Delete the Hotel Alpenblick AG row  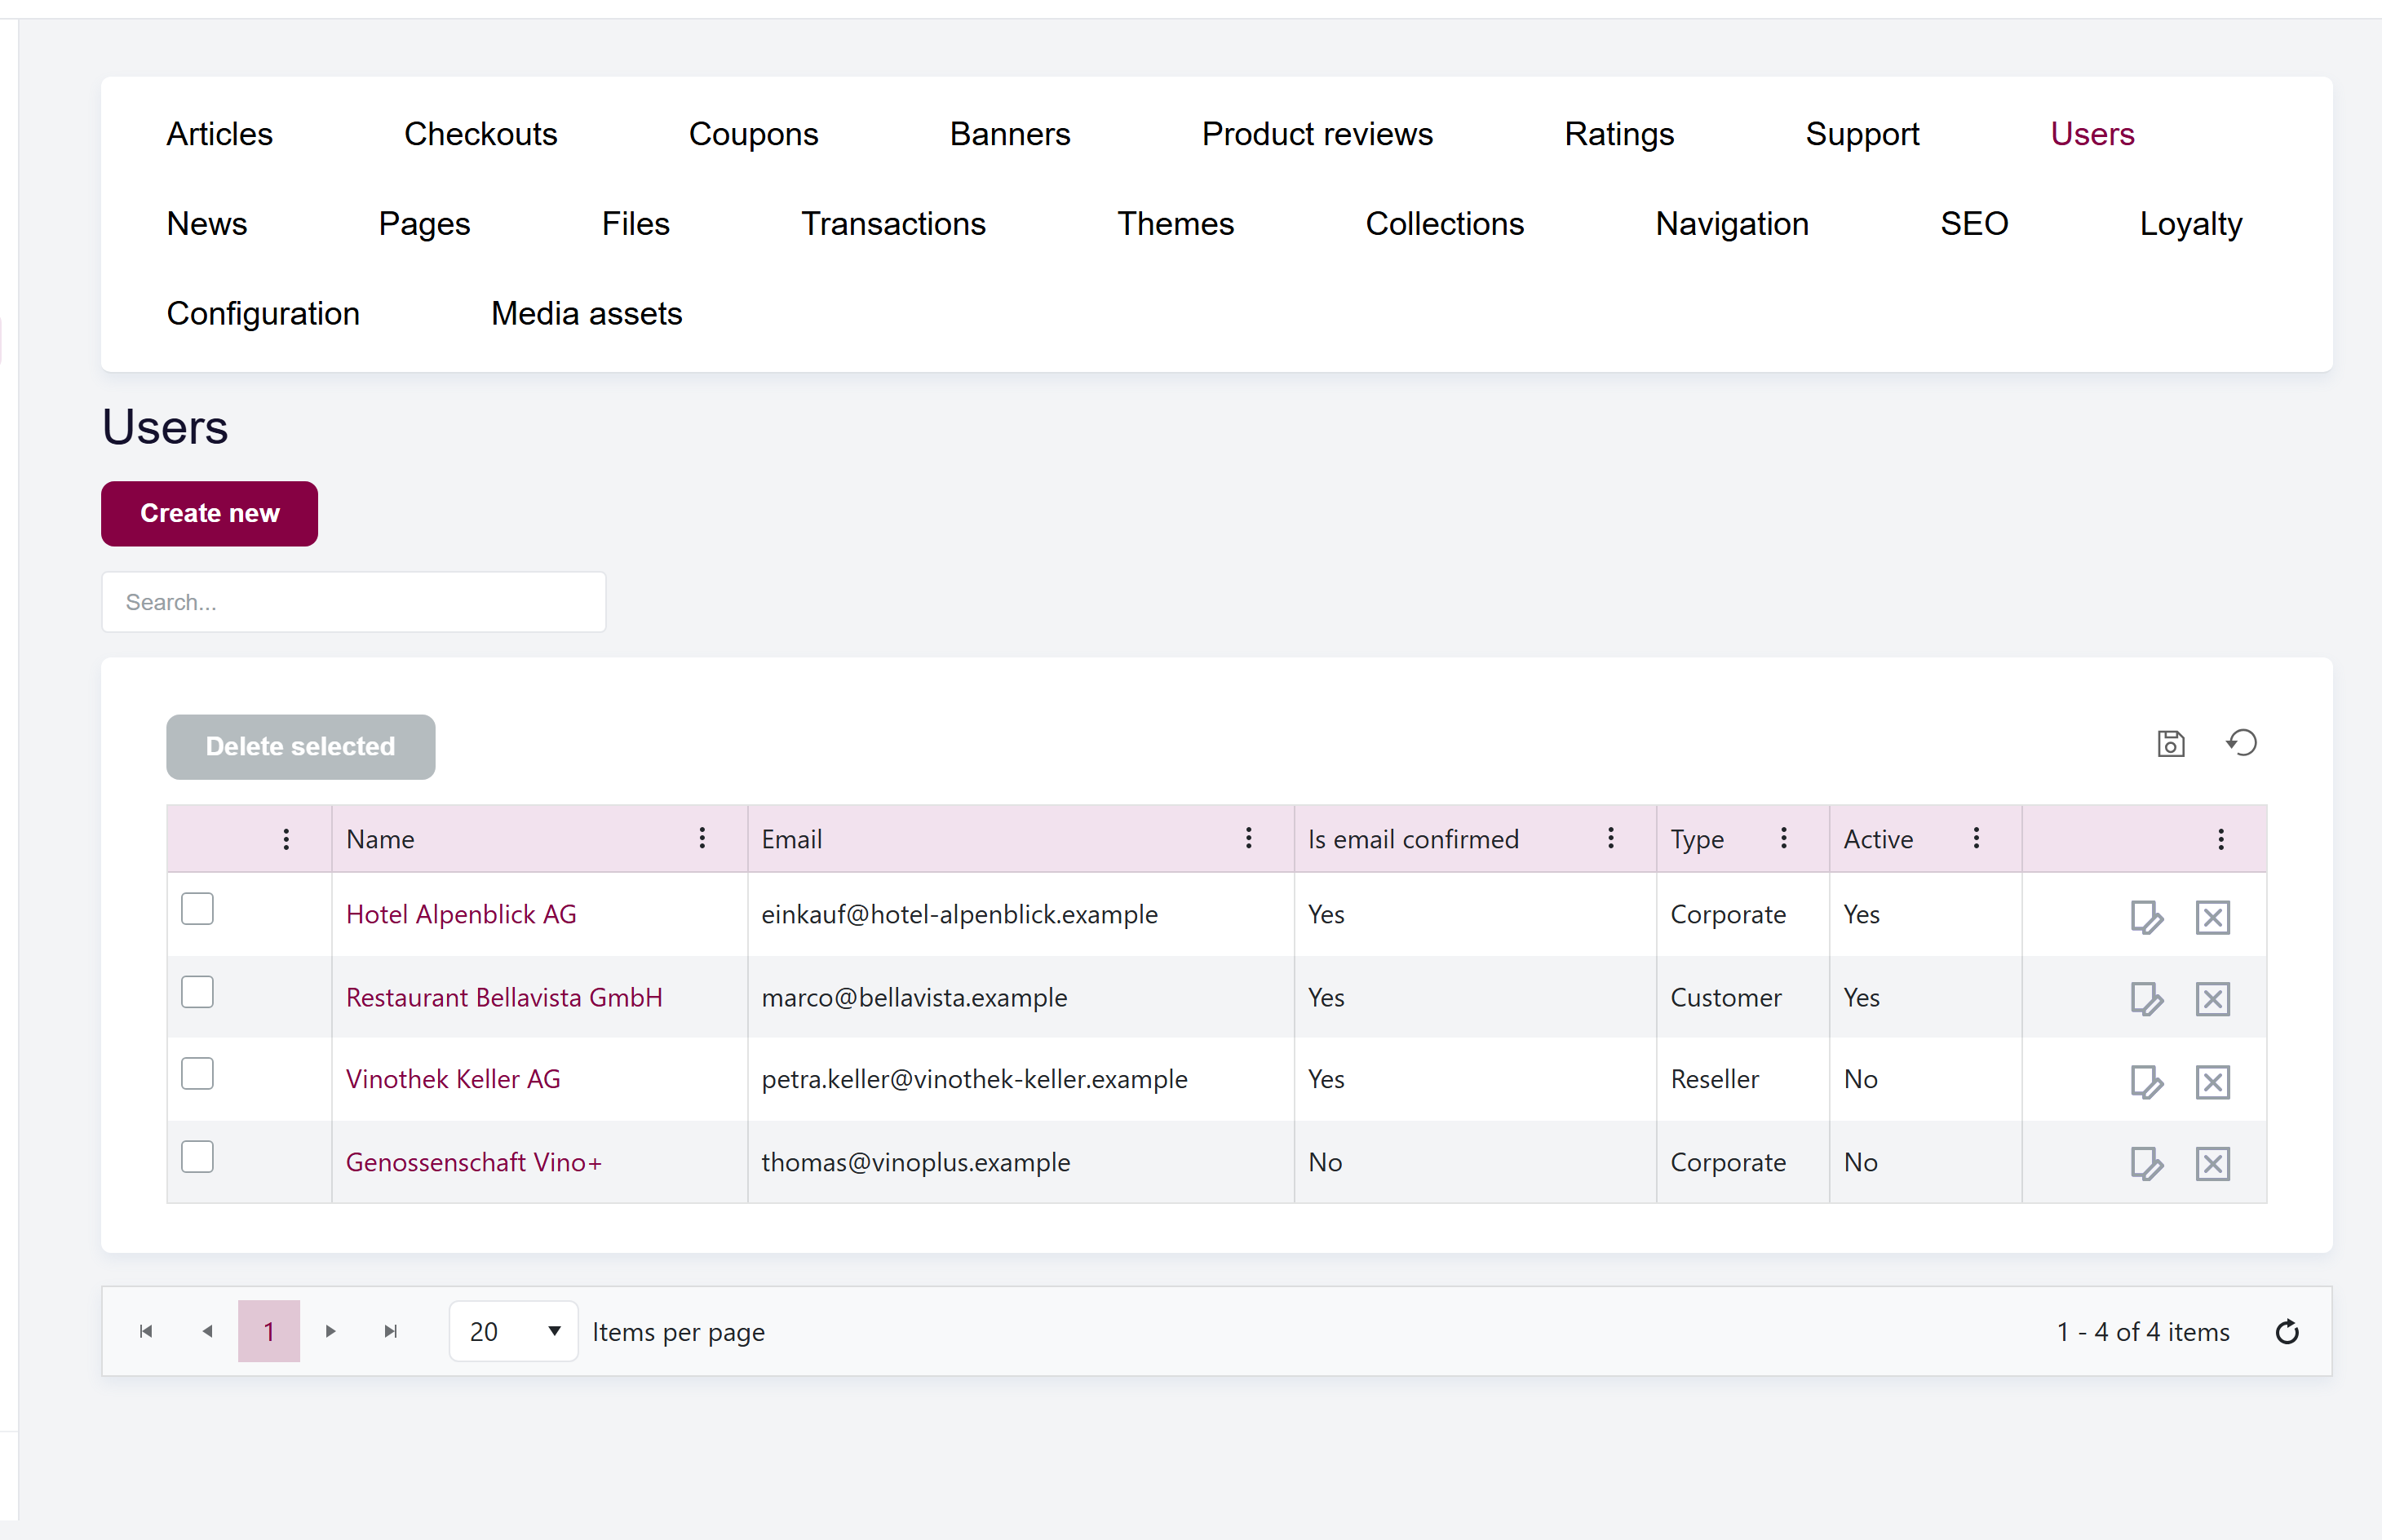[2212, 917]
